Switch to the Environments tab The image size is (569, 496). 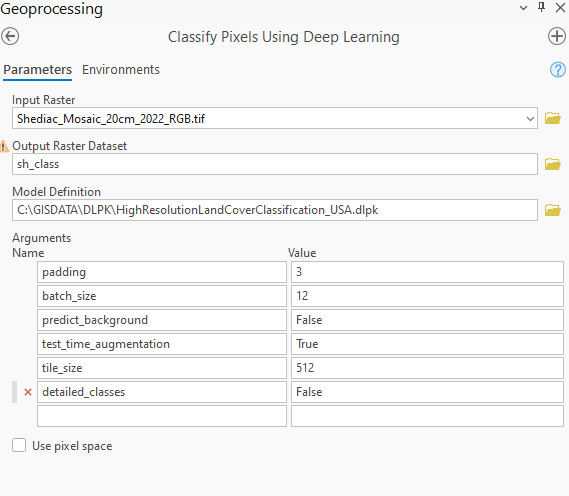(121, 70)
